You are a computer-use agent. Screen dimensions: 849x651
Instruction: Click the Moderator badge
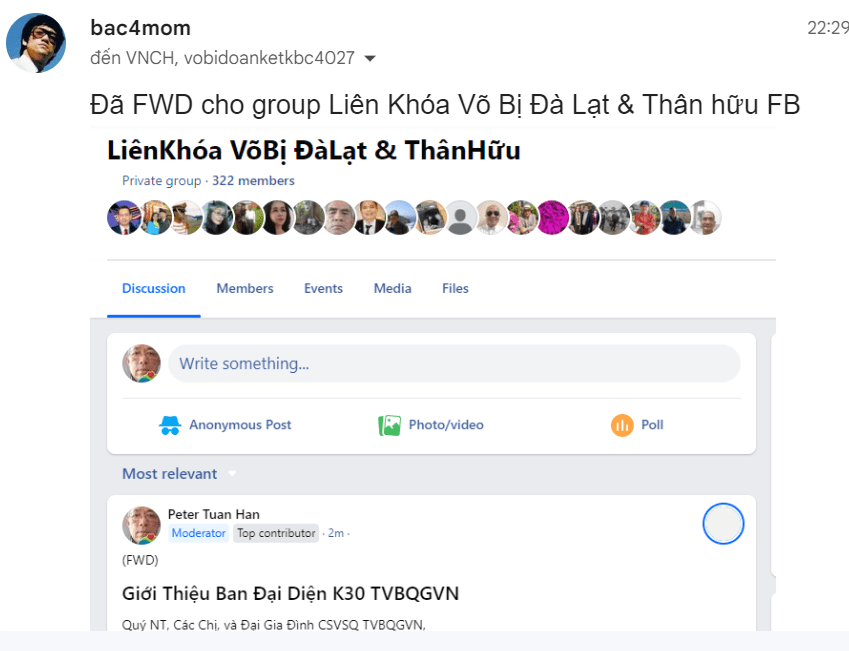pyautogui.click(x=199, y=533)
